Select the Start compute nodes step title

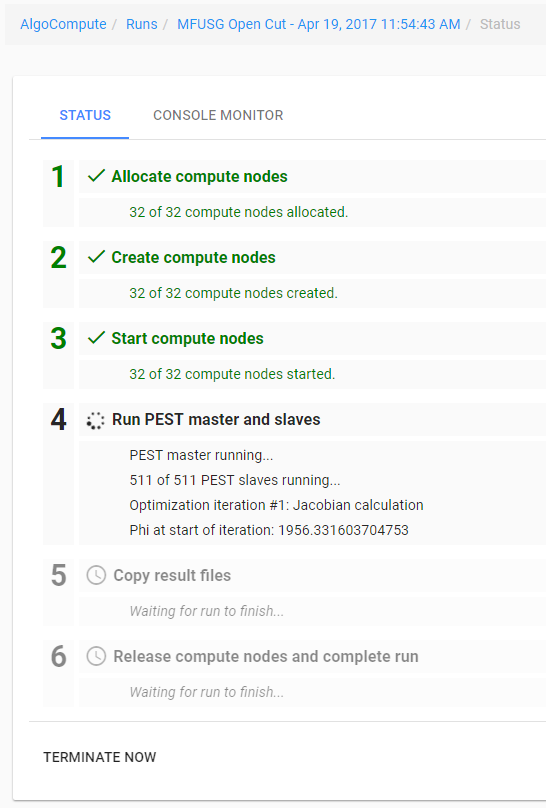[187, 338]
